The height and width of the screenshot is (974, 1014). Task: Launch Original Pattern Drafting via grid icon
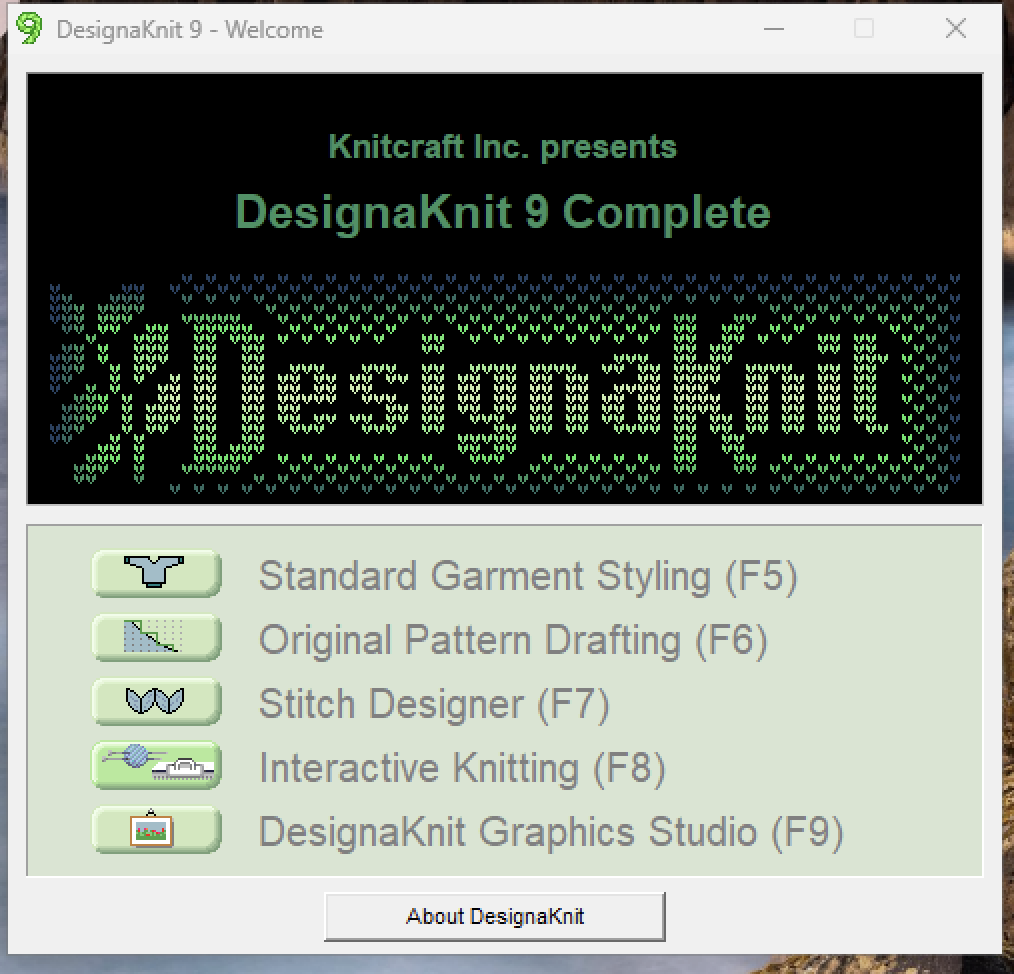(x=156, y=638)
